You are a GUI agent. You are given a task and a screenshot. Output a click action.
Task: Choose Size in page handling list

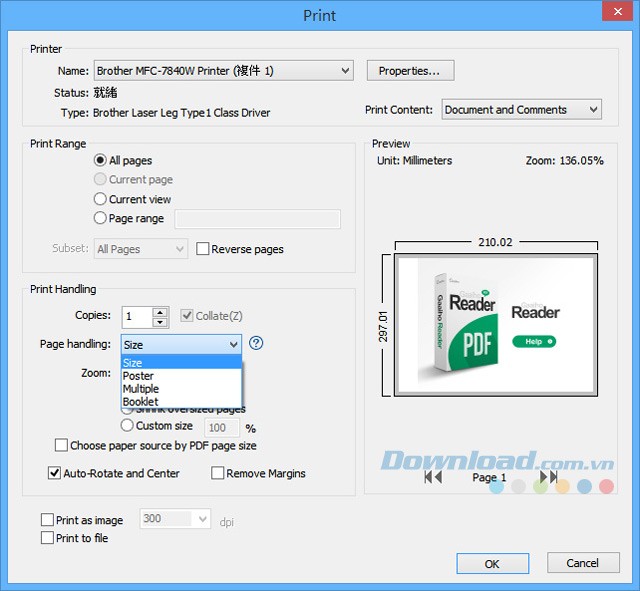[x=181, y=362]
